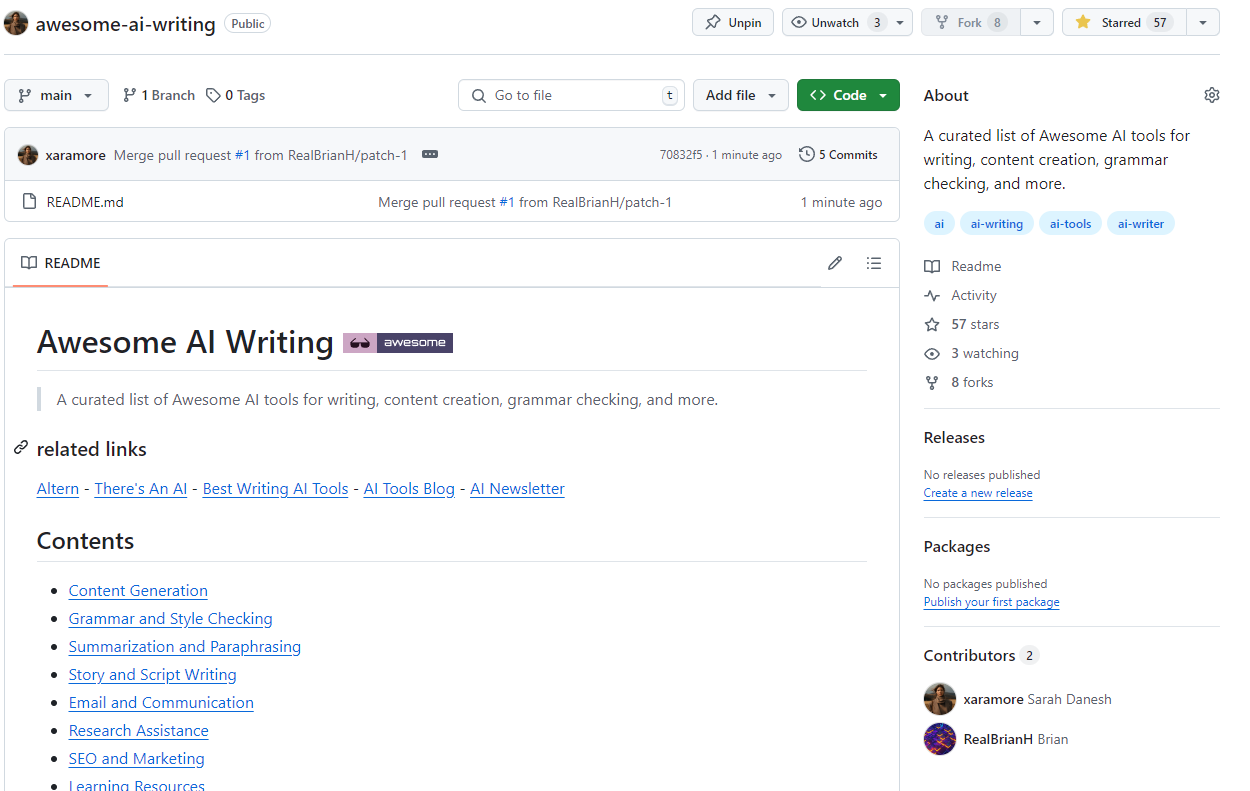Screen dimensions: 1250x791
Task: Open the Altern related link
Action: click(x=58, y=489)
